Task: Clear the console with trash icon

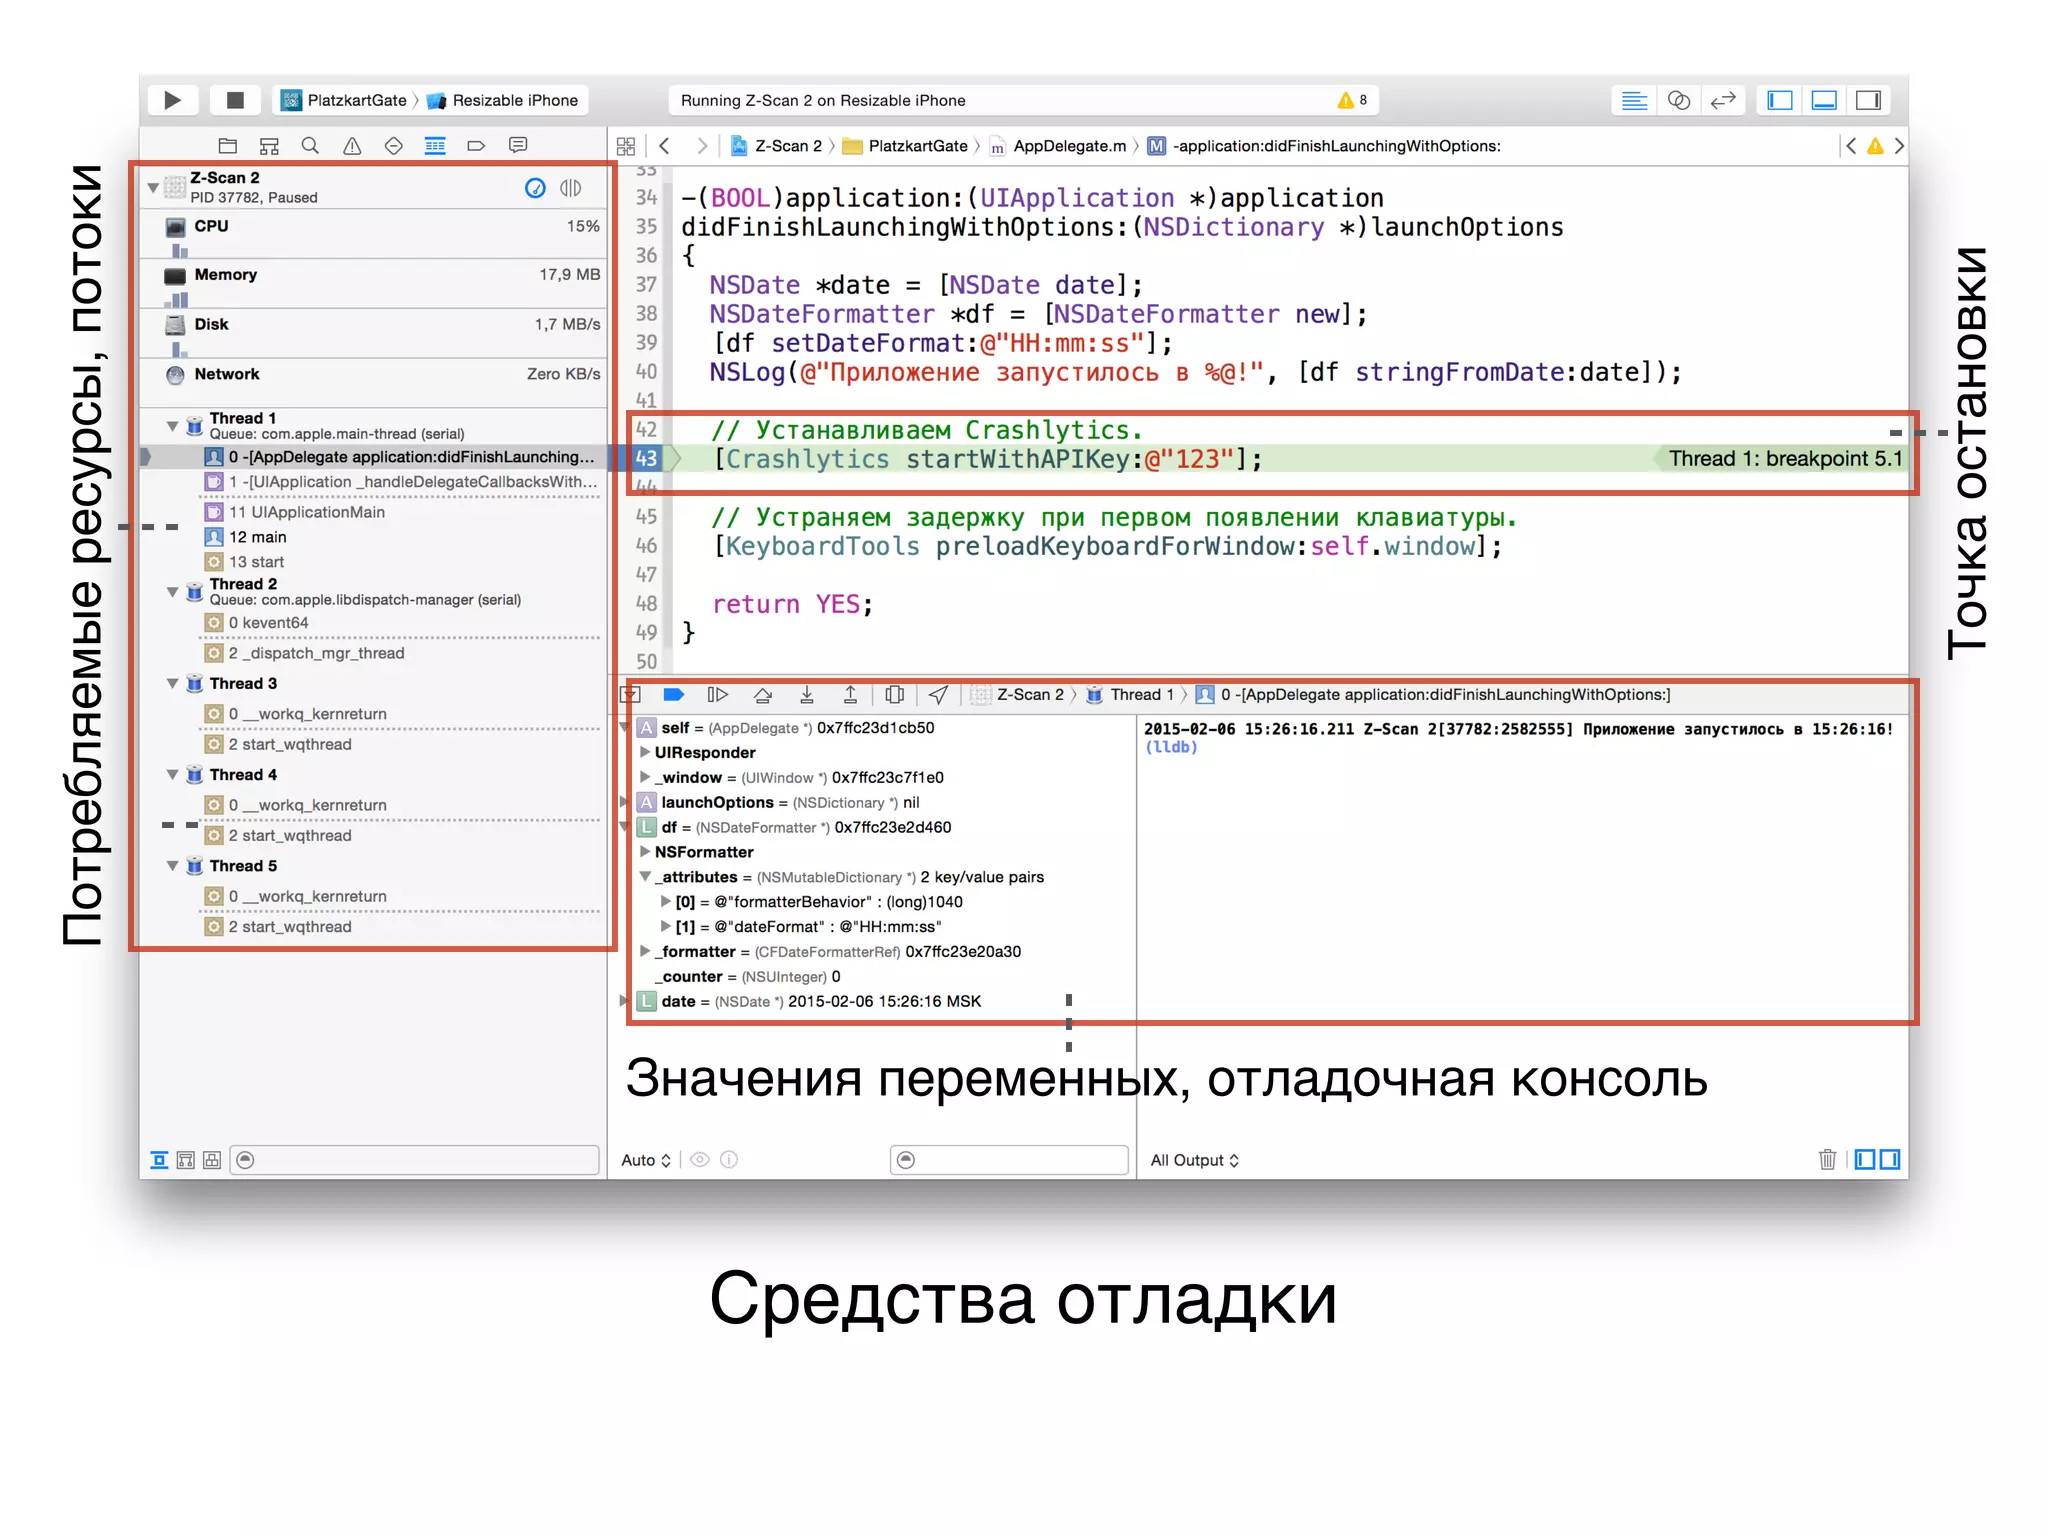Action: click(1827, 1160)
